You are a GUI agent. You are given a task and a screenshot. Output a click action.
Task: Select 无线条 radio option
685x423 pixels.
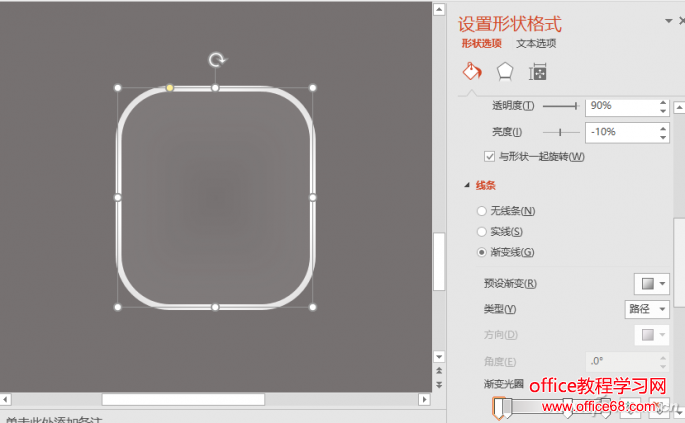(x=481, y=211)
